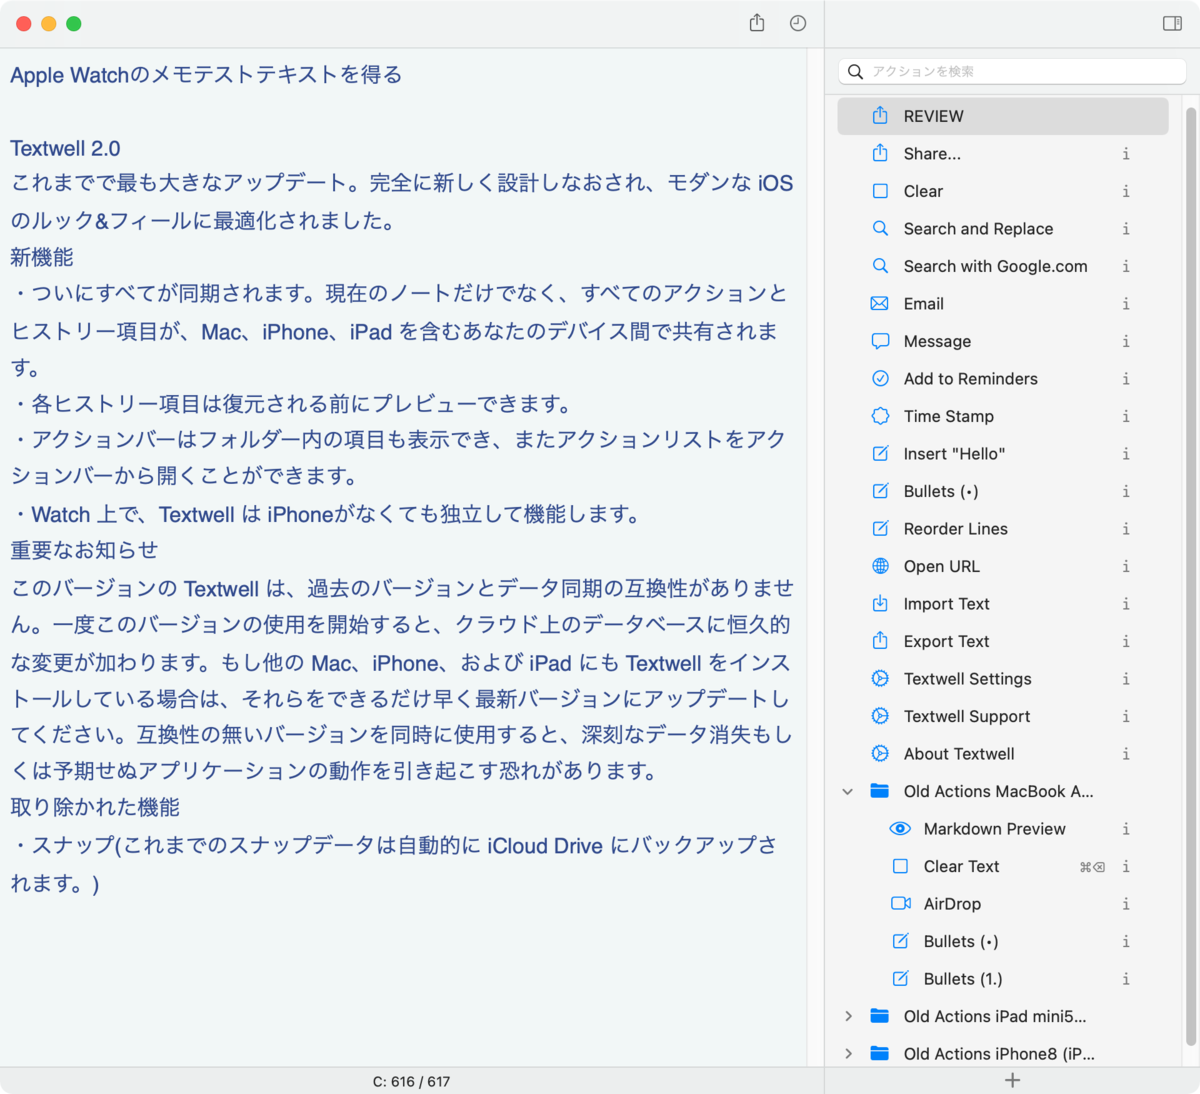1200x1094 pixels.
Task: Add a new action with plus button
Action: (x=1012, y=1080)
